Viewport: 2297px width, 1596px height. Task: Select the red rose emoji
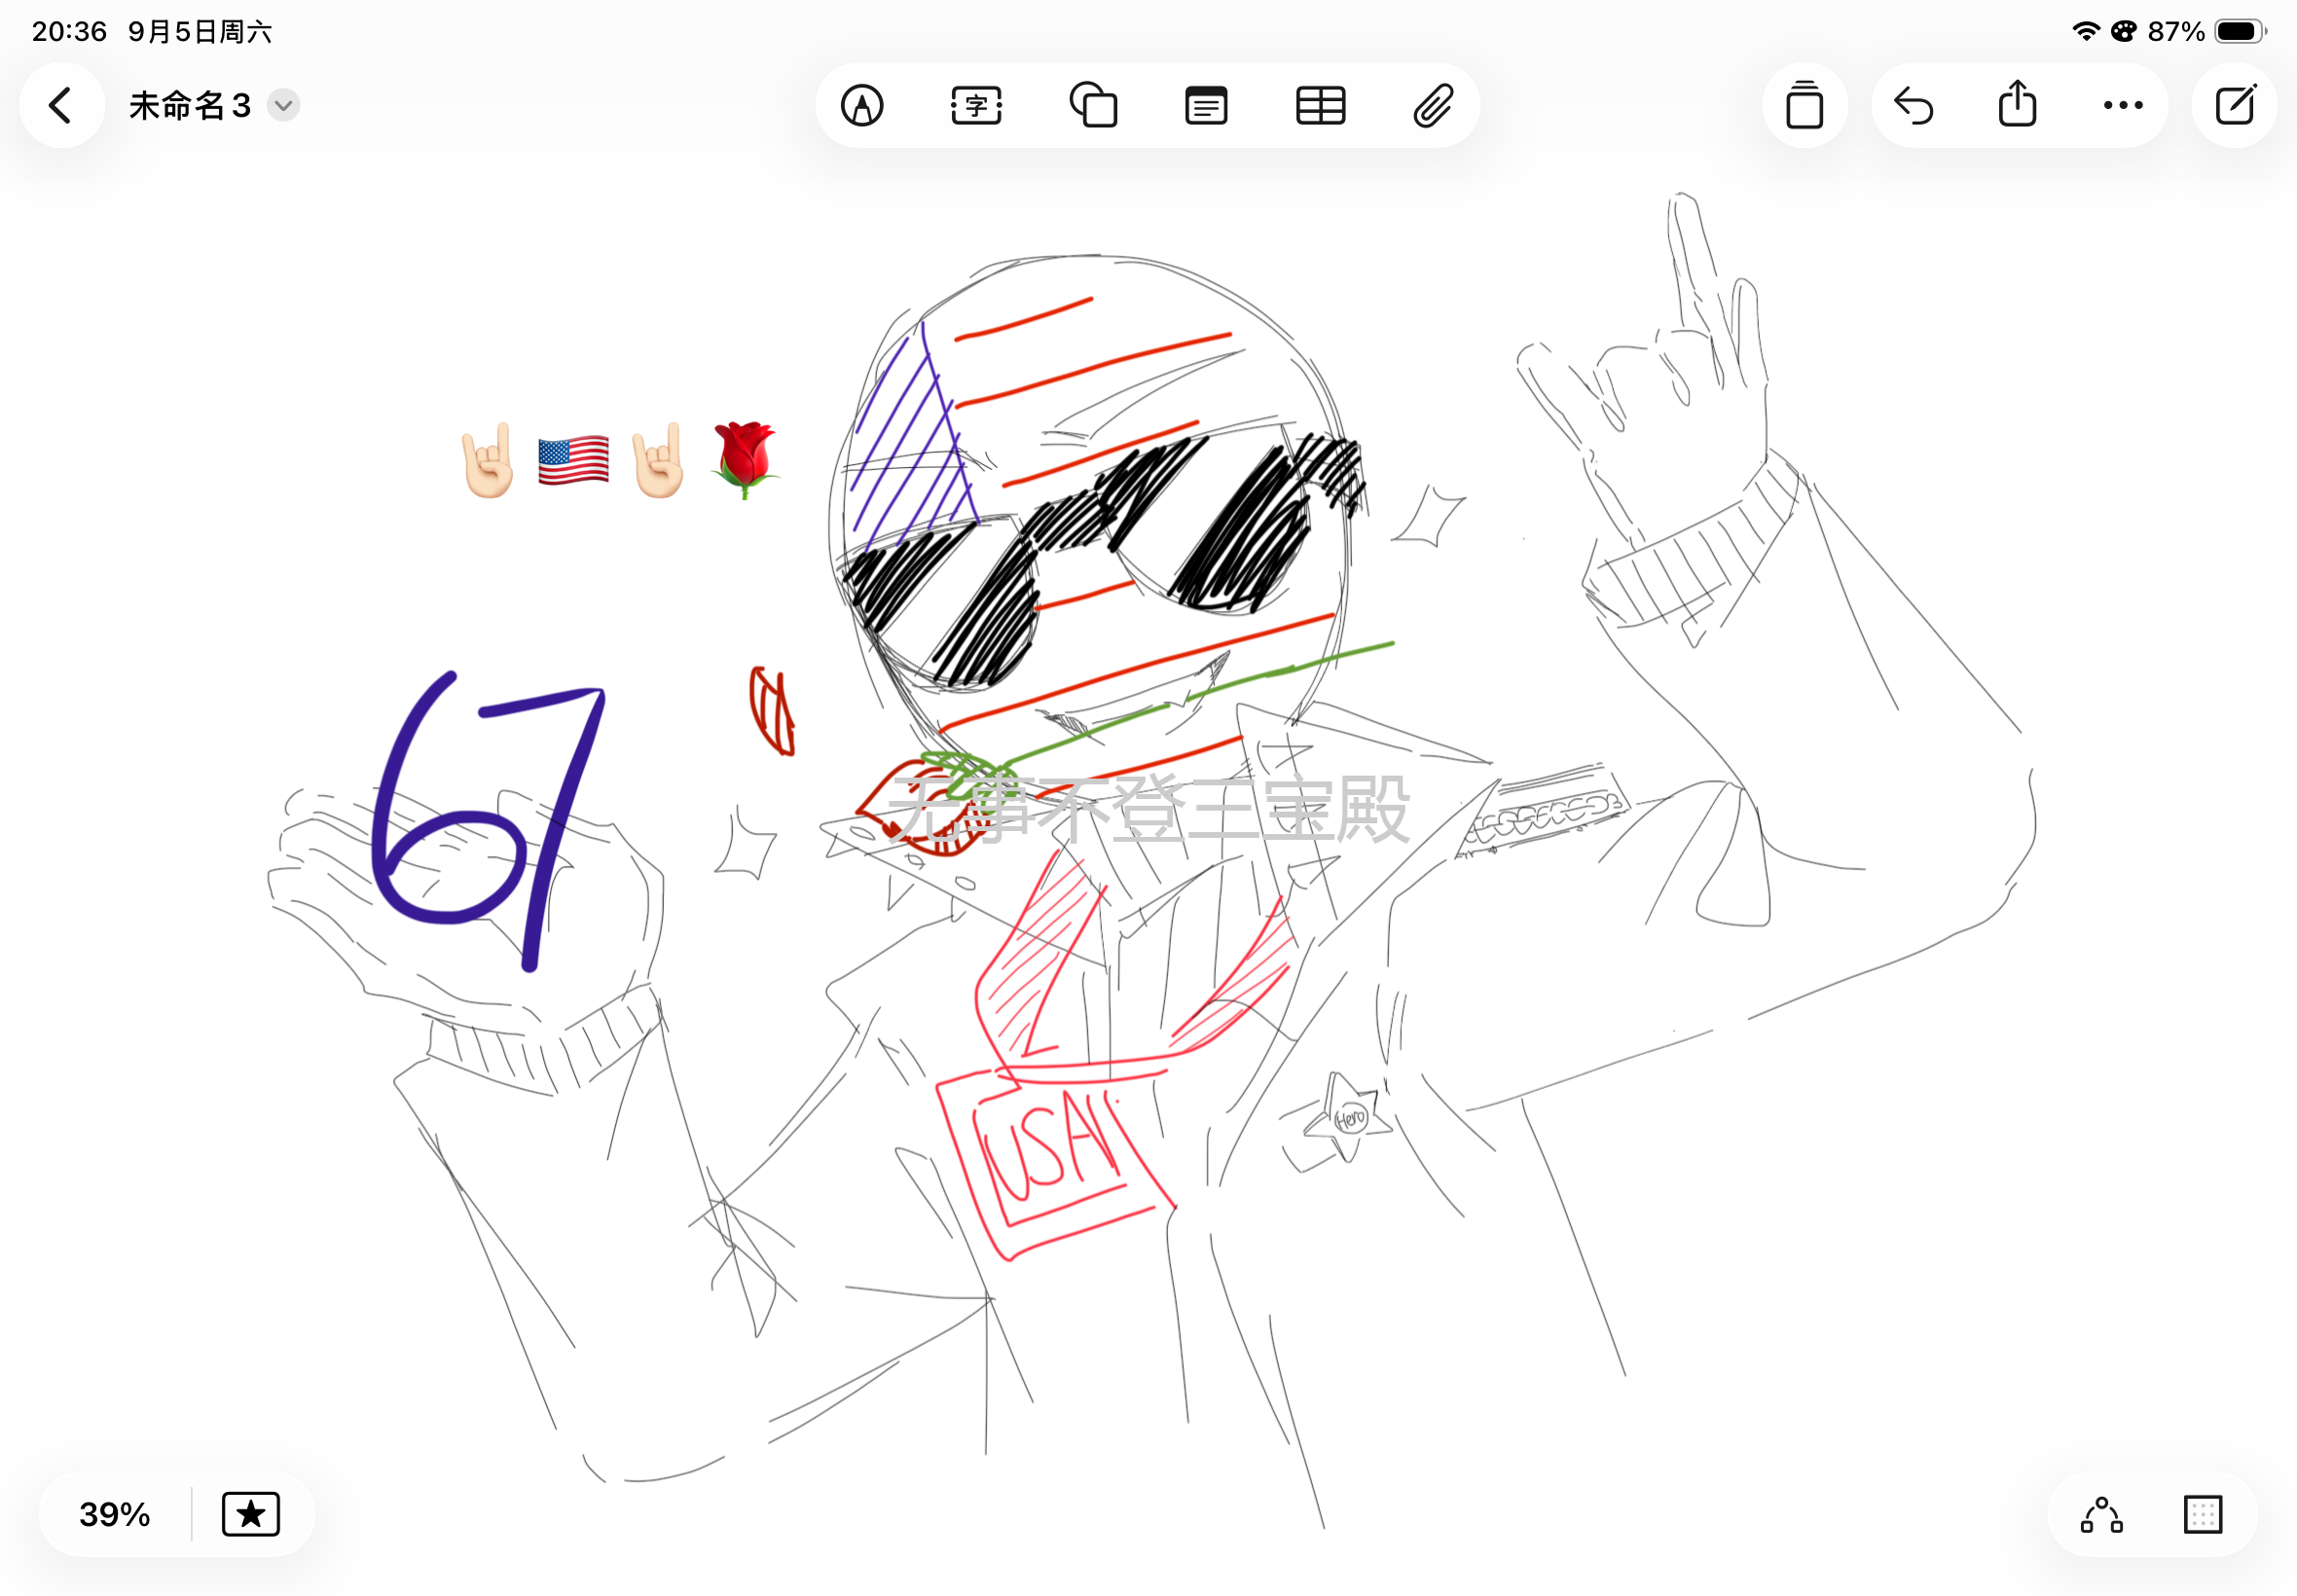tap(745, 459)
